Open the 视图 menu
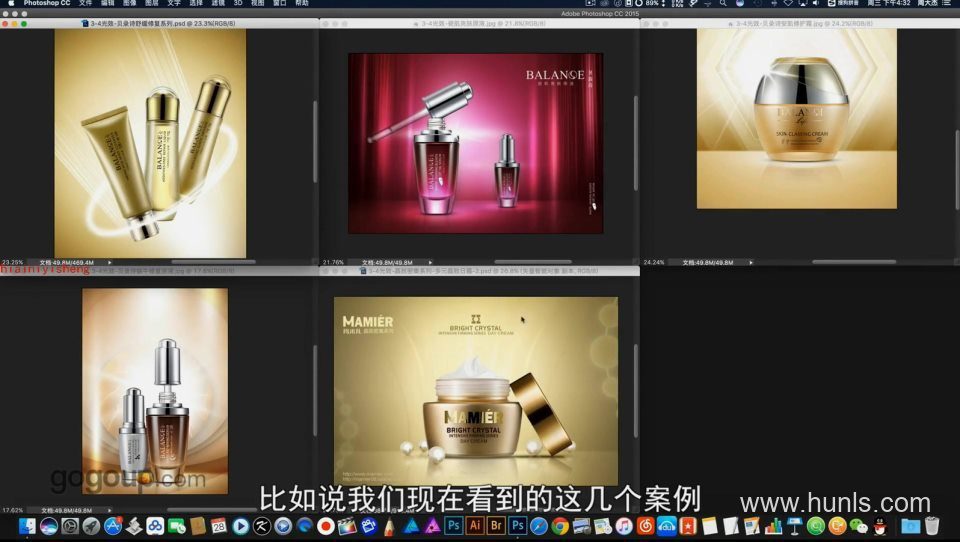 click(257, 3)
